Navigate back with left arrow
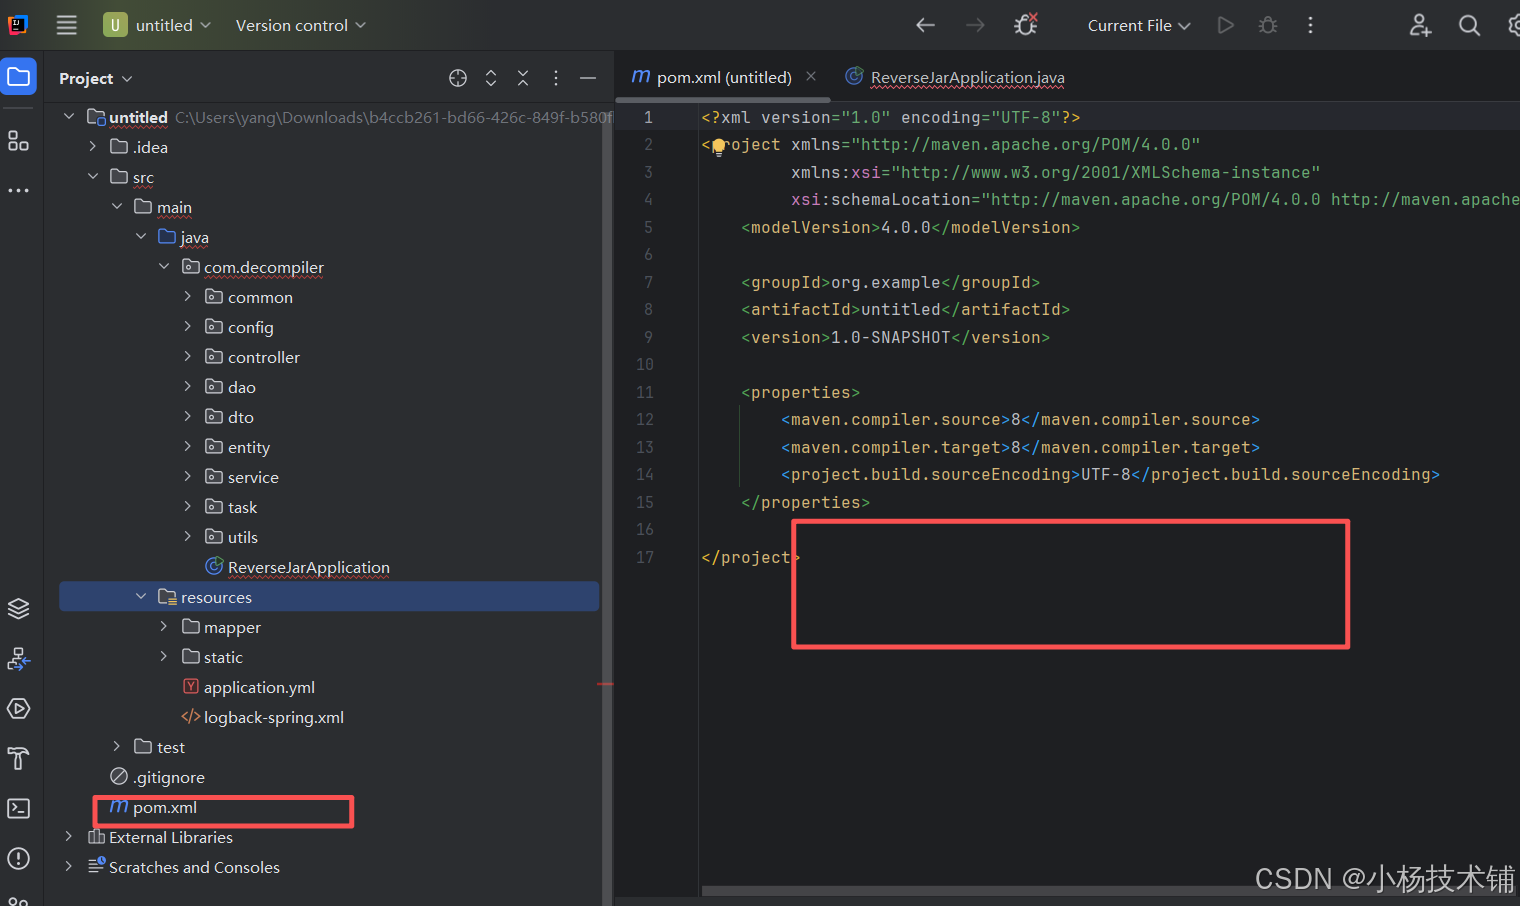Viewport: 1520px width, 906px height. (x=926, y=25)
